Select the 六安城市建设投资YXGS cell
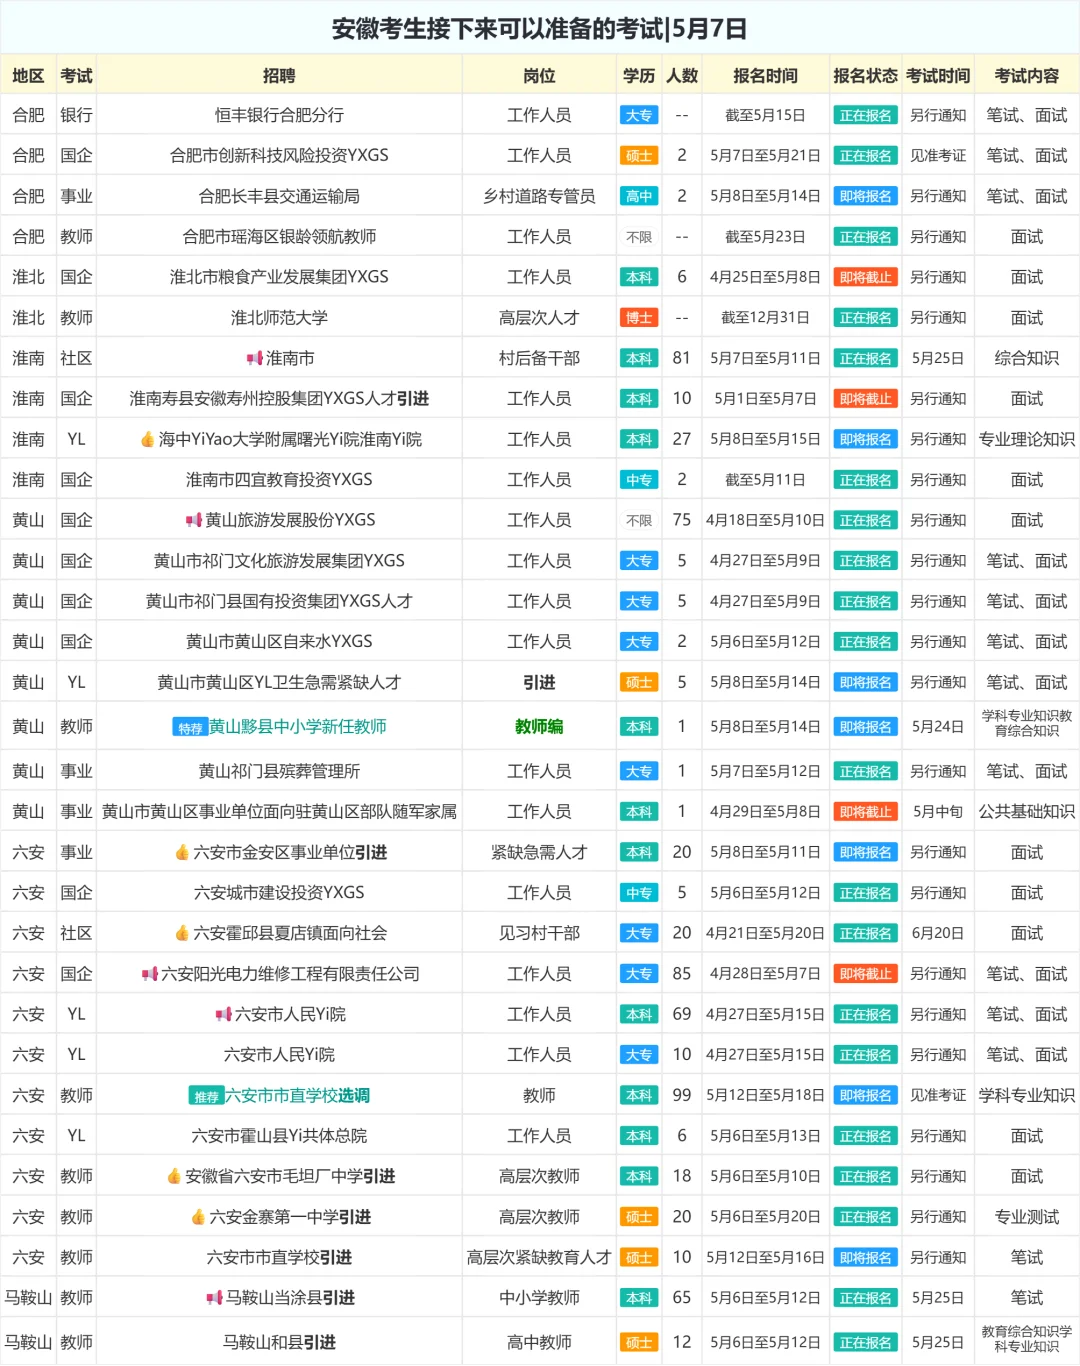Screen dimensions: 1080x1366 point(279,893)
